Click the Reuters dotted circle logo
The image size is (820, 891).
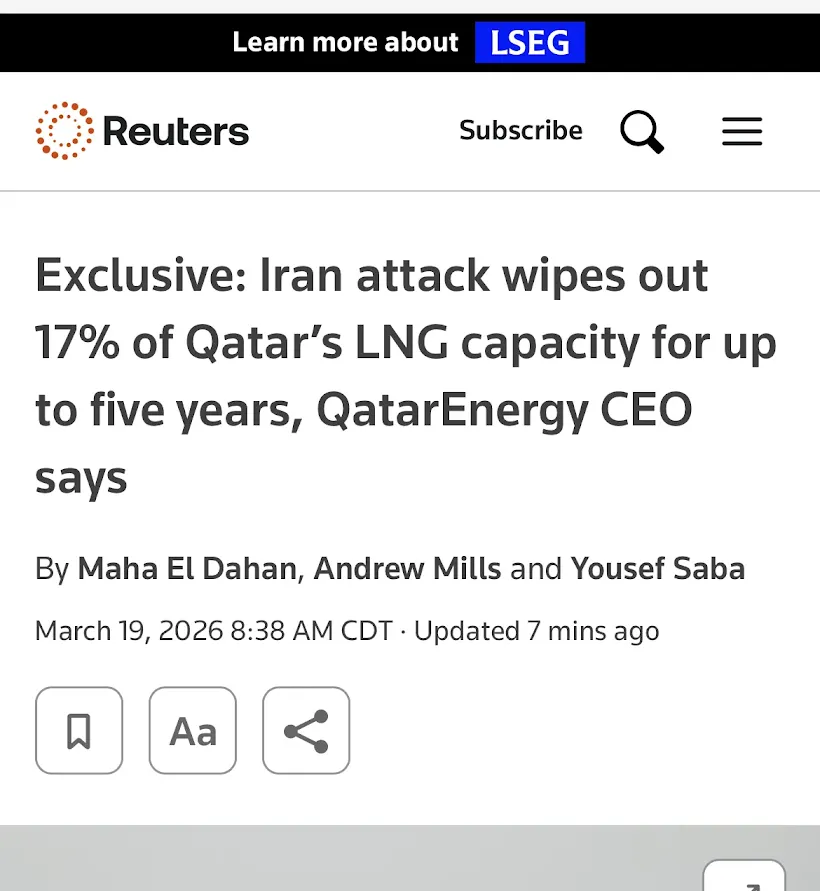click(x=65, y=130)
